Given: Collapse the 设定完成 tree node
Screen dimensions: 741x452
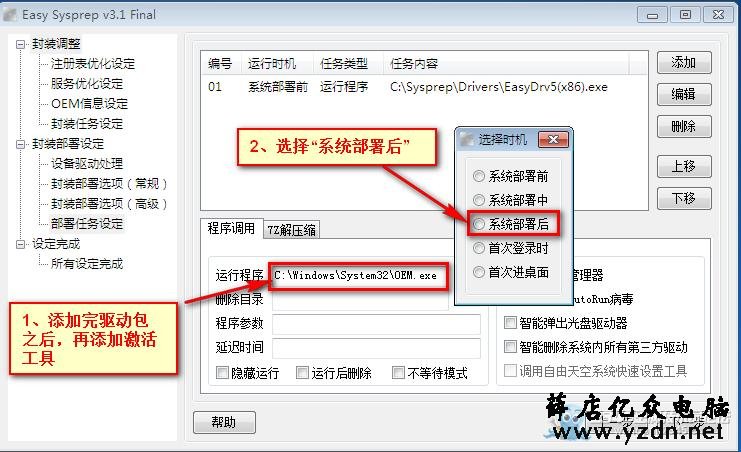Looking at the screenshot, I should (x=20, y=244).
